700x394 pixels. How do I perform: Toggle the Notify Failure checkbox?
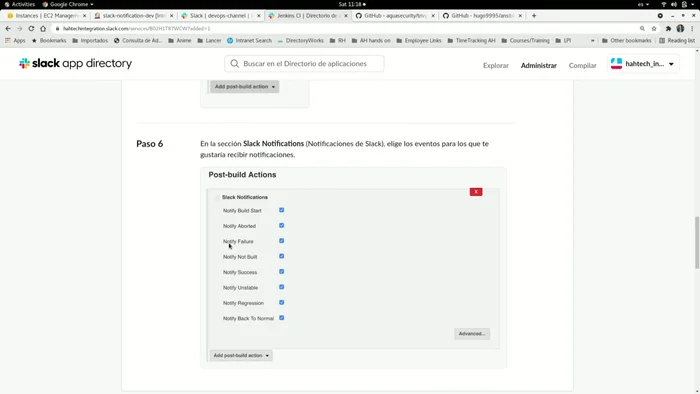(281, 241)
